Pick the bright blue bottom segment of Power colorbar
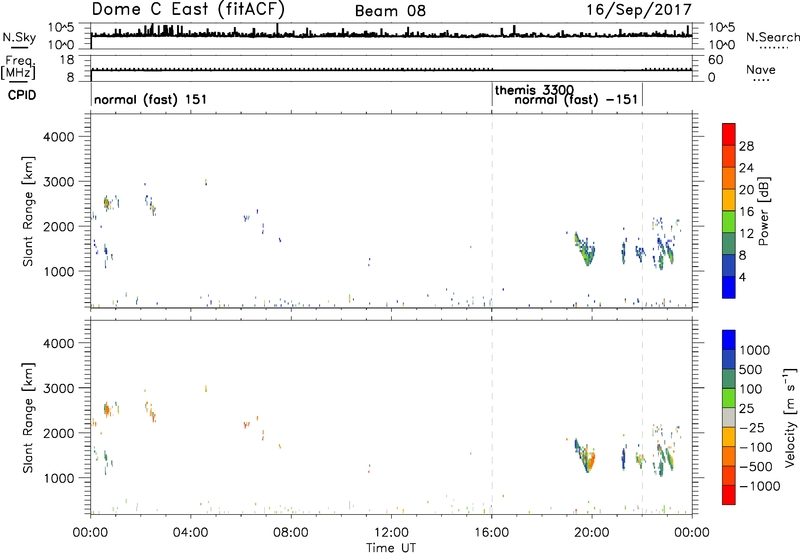800x554 pixels. 729,287
